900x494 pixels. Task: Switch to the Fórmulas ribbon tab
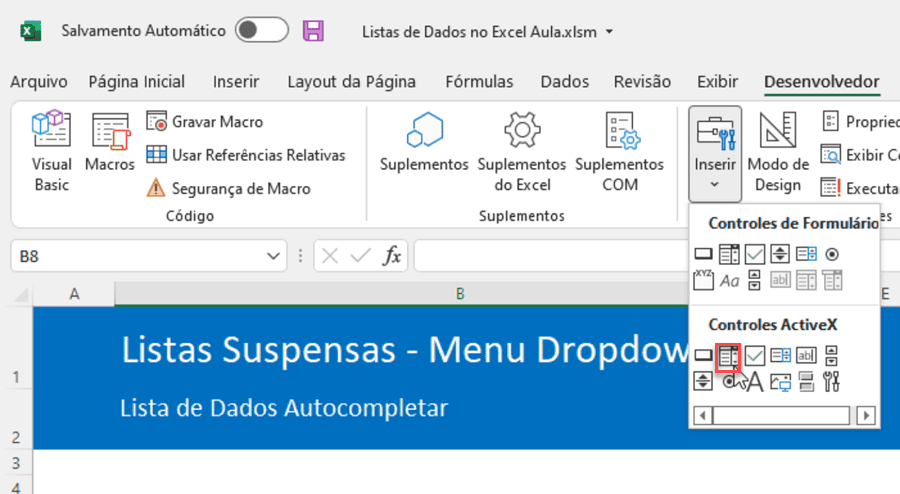pyautogui.click(x=479, y=82)
